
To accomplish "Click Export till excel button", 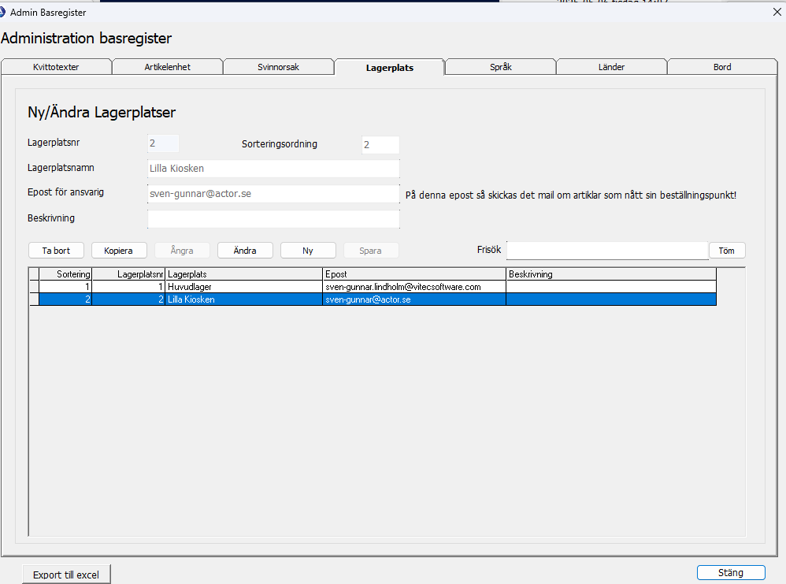I will (66, 574).
